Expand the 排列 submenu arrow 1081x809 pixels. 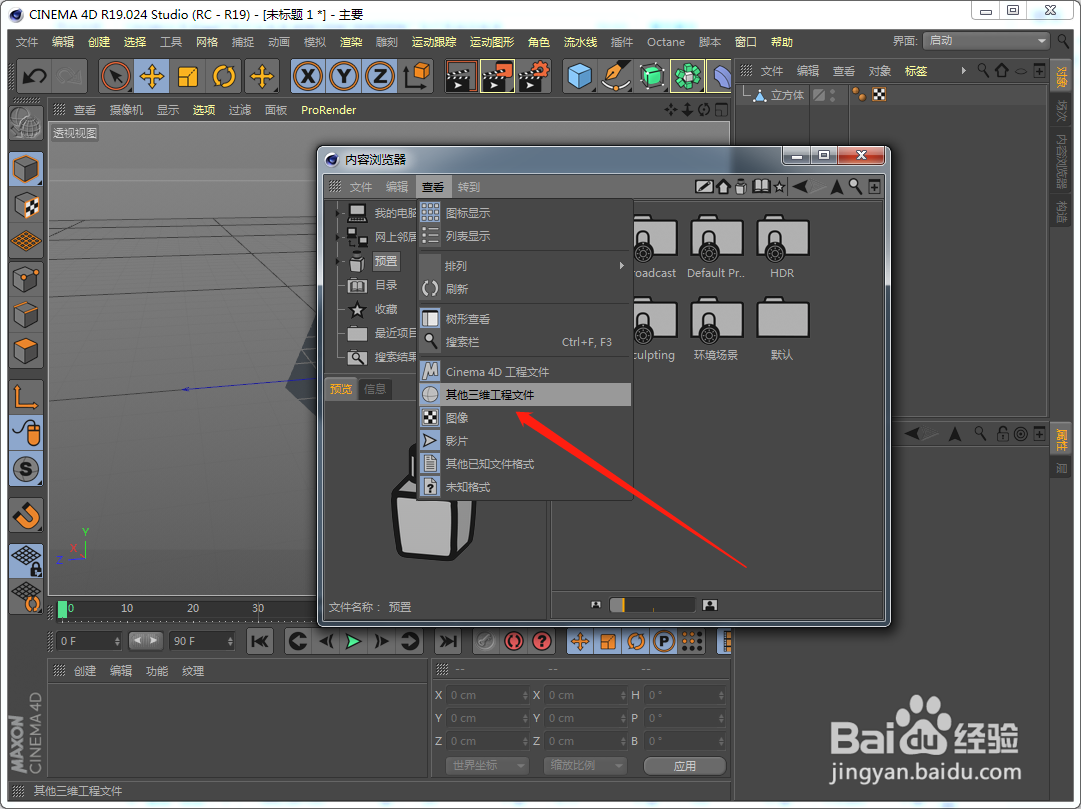pyautogui.click(x=621, y=266)
